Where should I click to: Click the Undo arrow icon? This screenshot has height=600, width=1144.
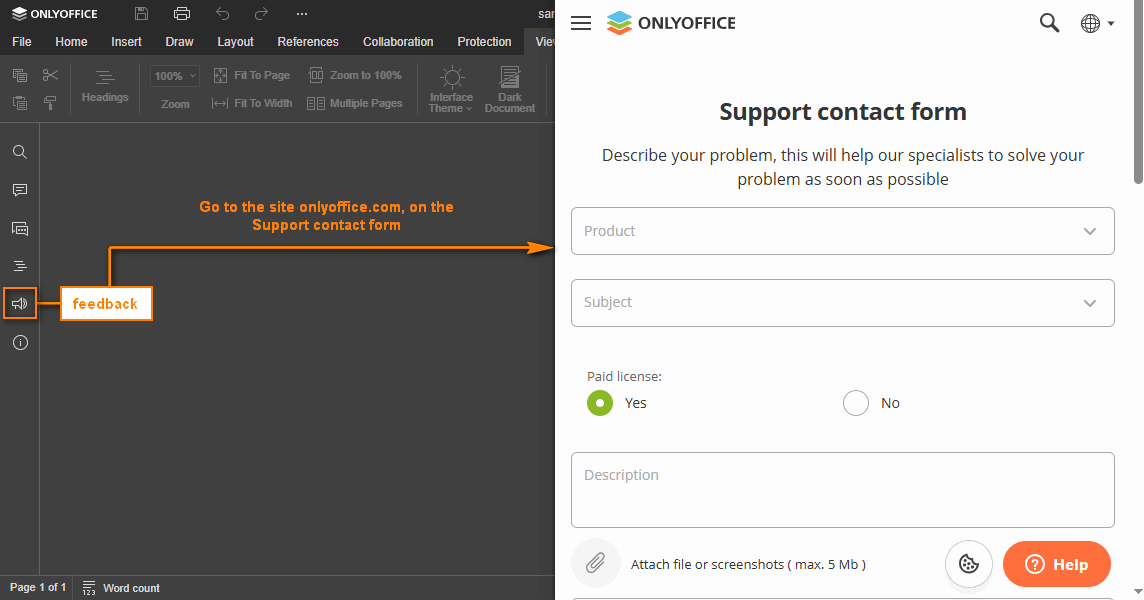(x=223, y=14)
